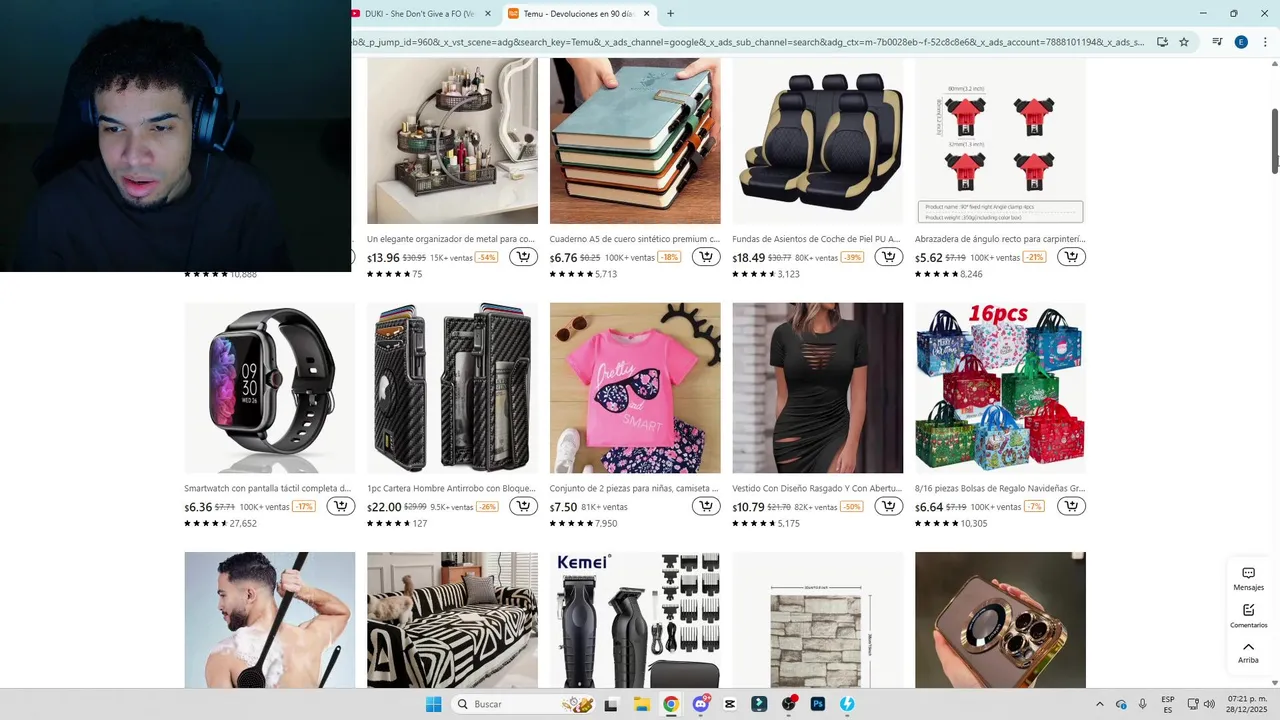Image resolution: width=1280 pixels, height=720 pixels.
Task: Close the Temu tab
Action: coord(647,14)
